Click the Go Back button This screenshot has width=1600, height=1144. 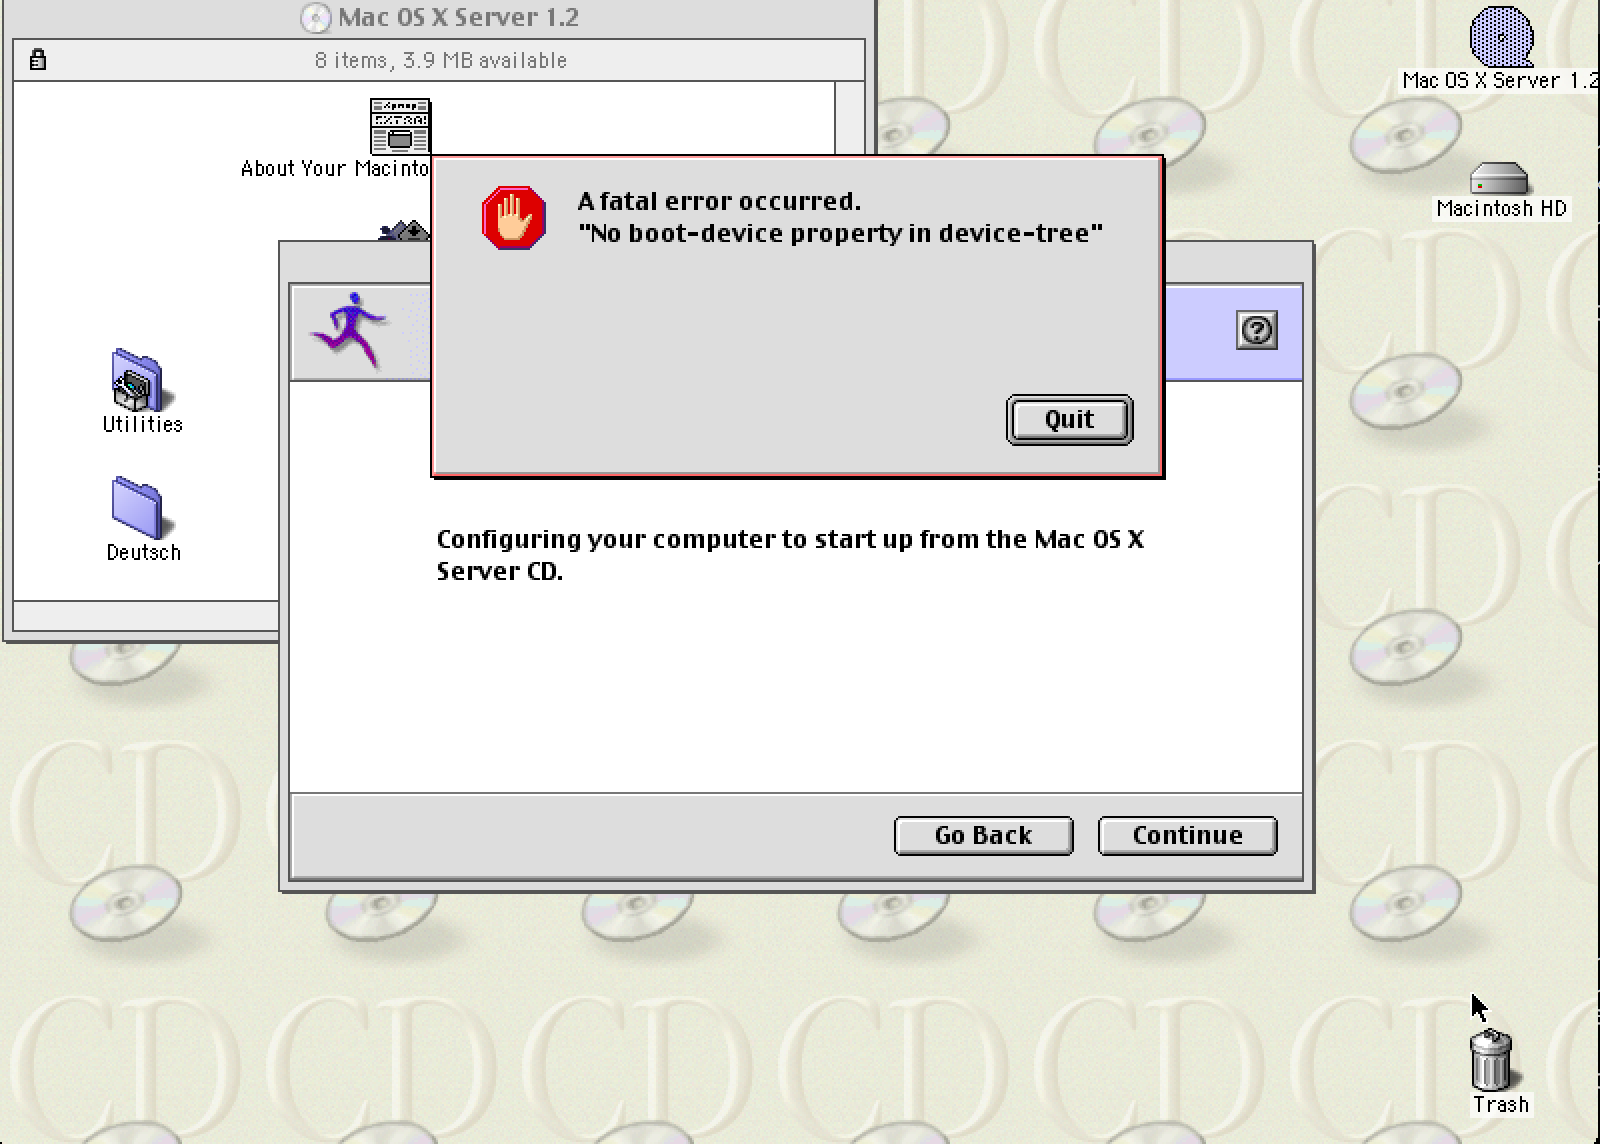pos(983,835)
